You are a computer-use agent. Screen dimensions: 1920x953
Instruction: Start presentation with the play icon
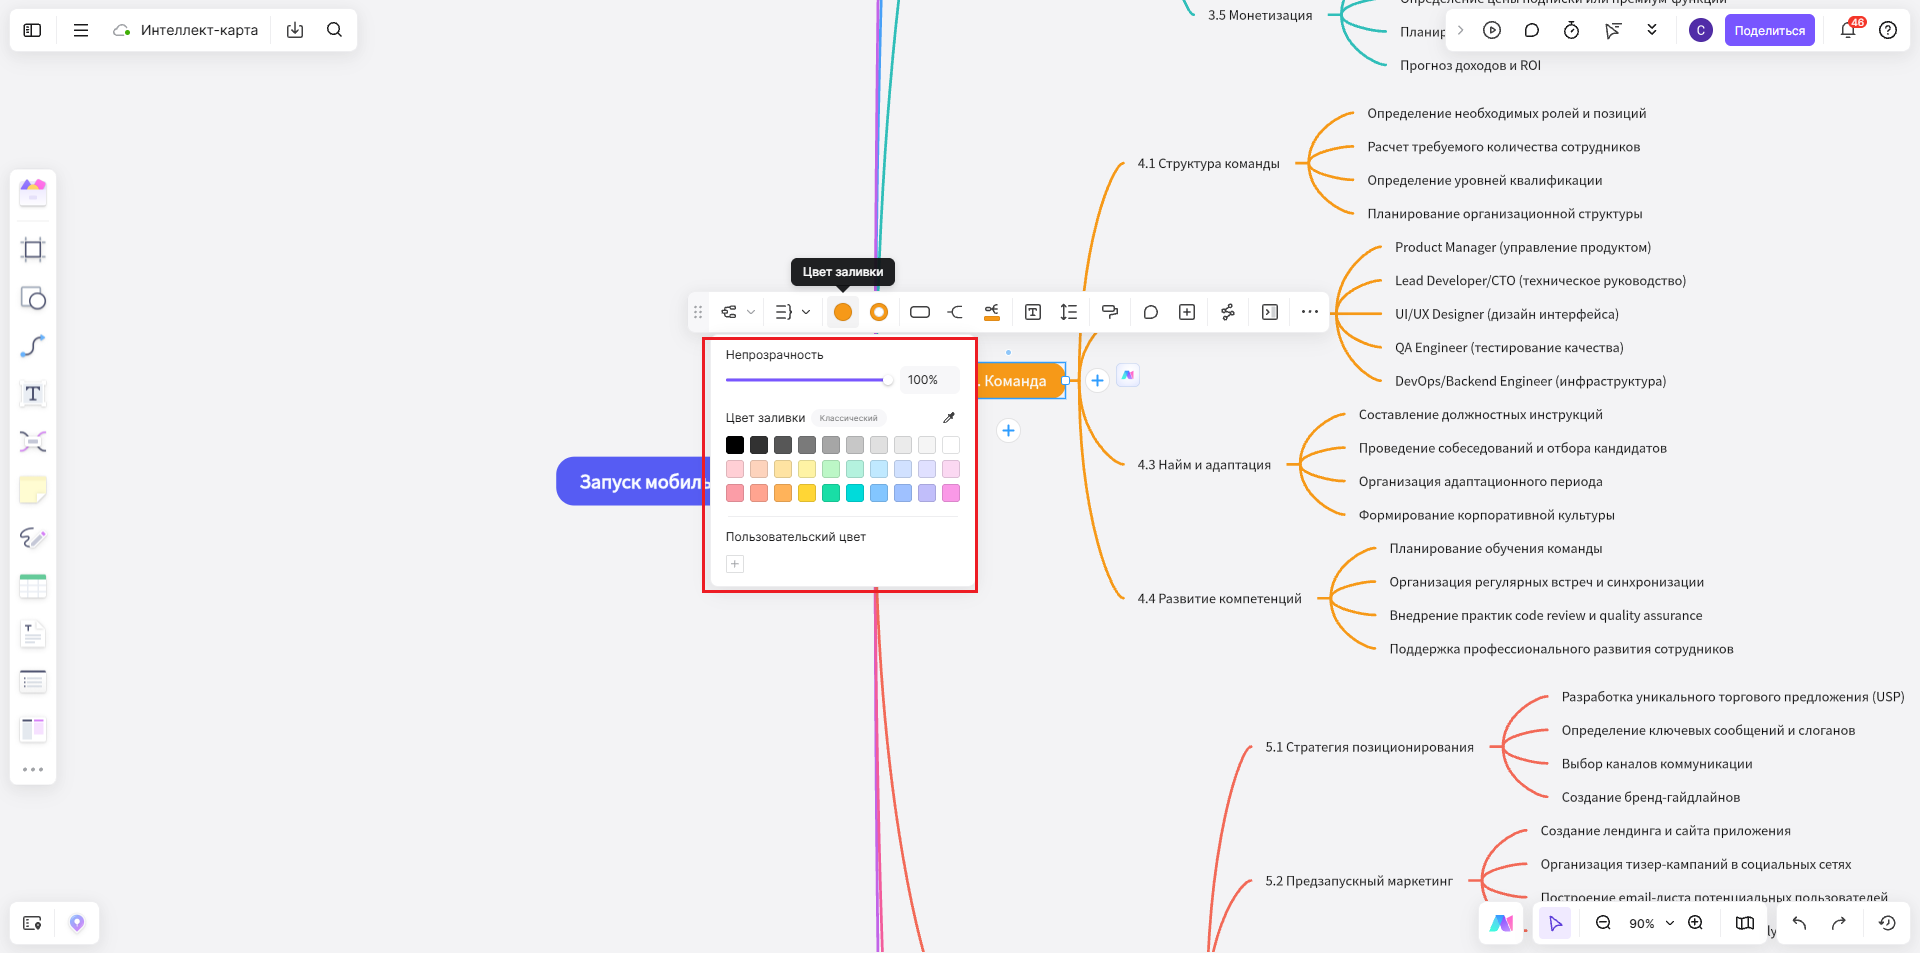[x=1492, y=30]
